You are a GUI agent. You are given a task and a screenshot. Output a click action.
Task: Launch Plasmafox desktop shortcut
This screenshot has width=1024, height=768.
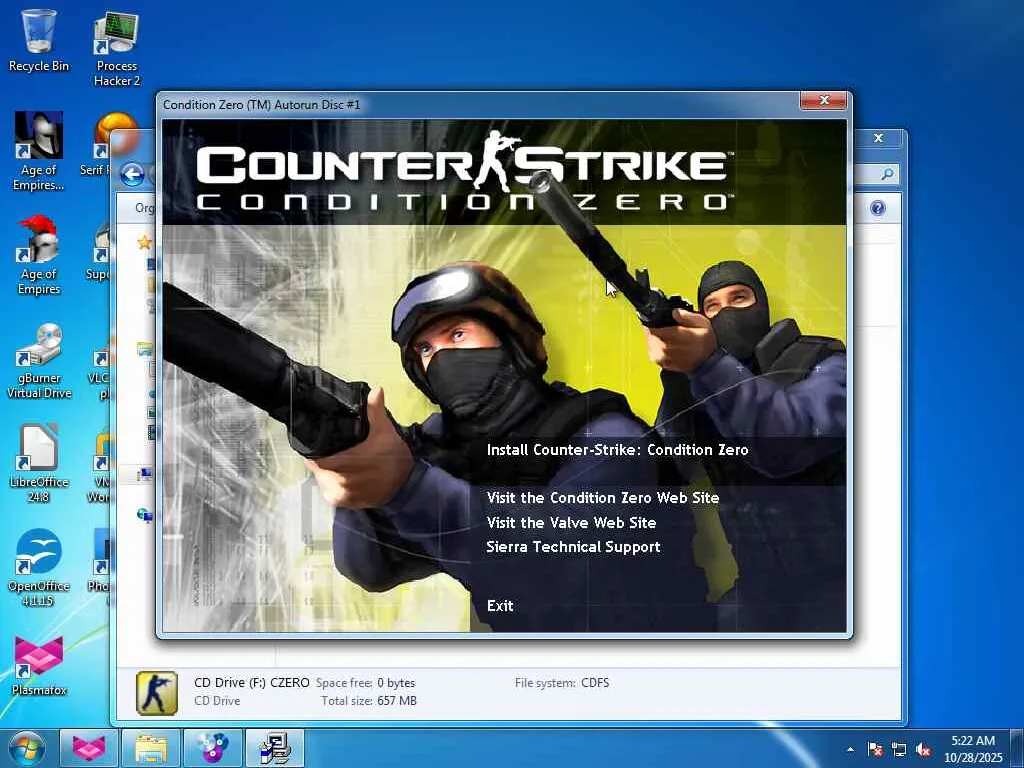[39, 665]
